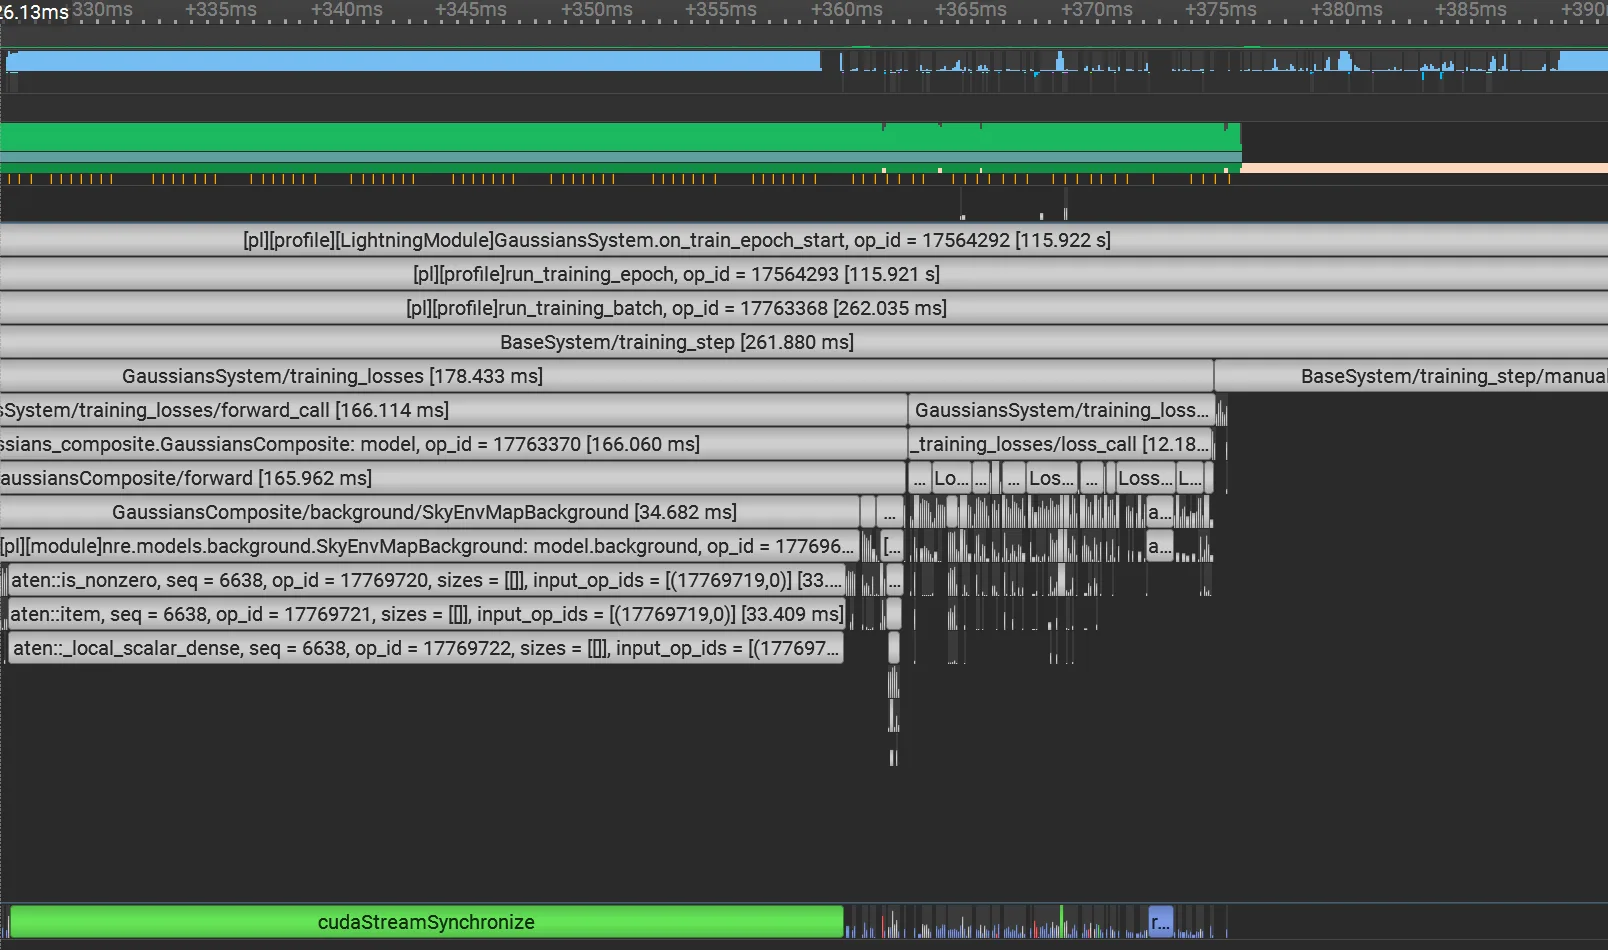Select the run_training_batch 262.035 ms range
This screenshot has width=1608, height=950.
(804, 308)
